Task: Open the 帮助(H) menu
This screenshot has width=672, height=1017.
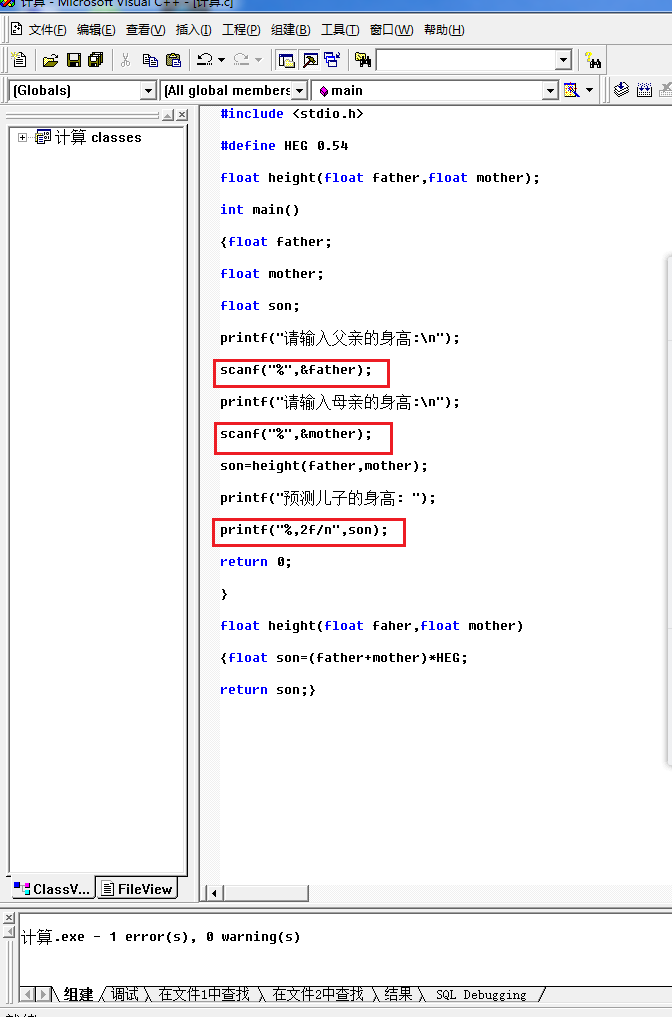Action: point(444,30)
